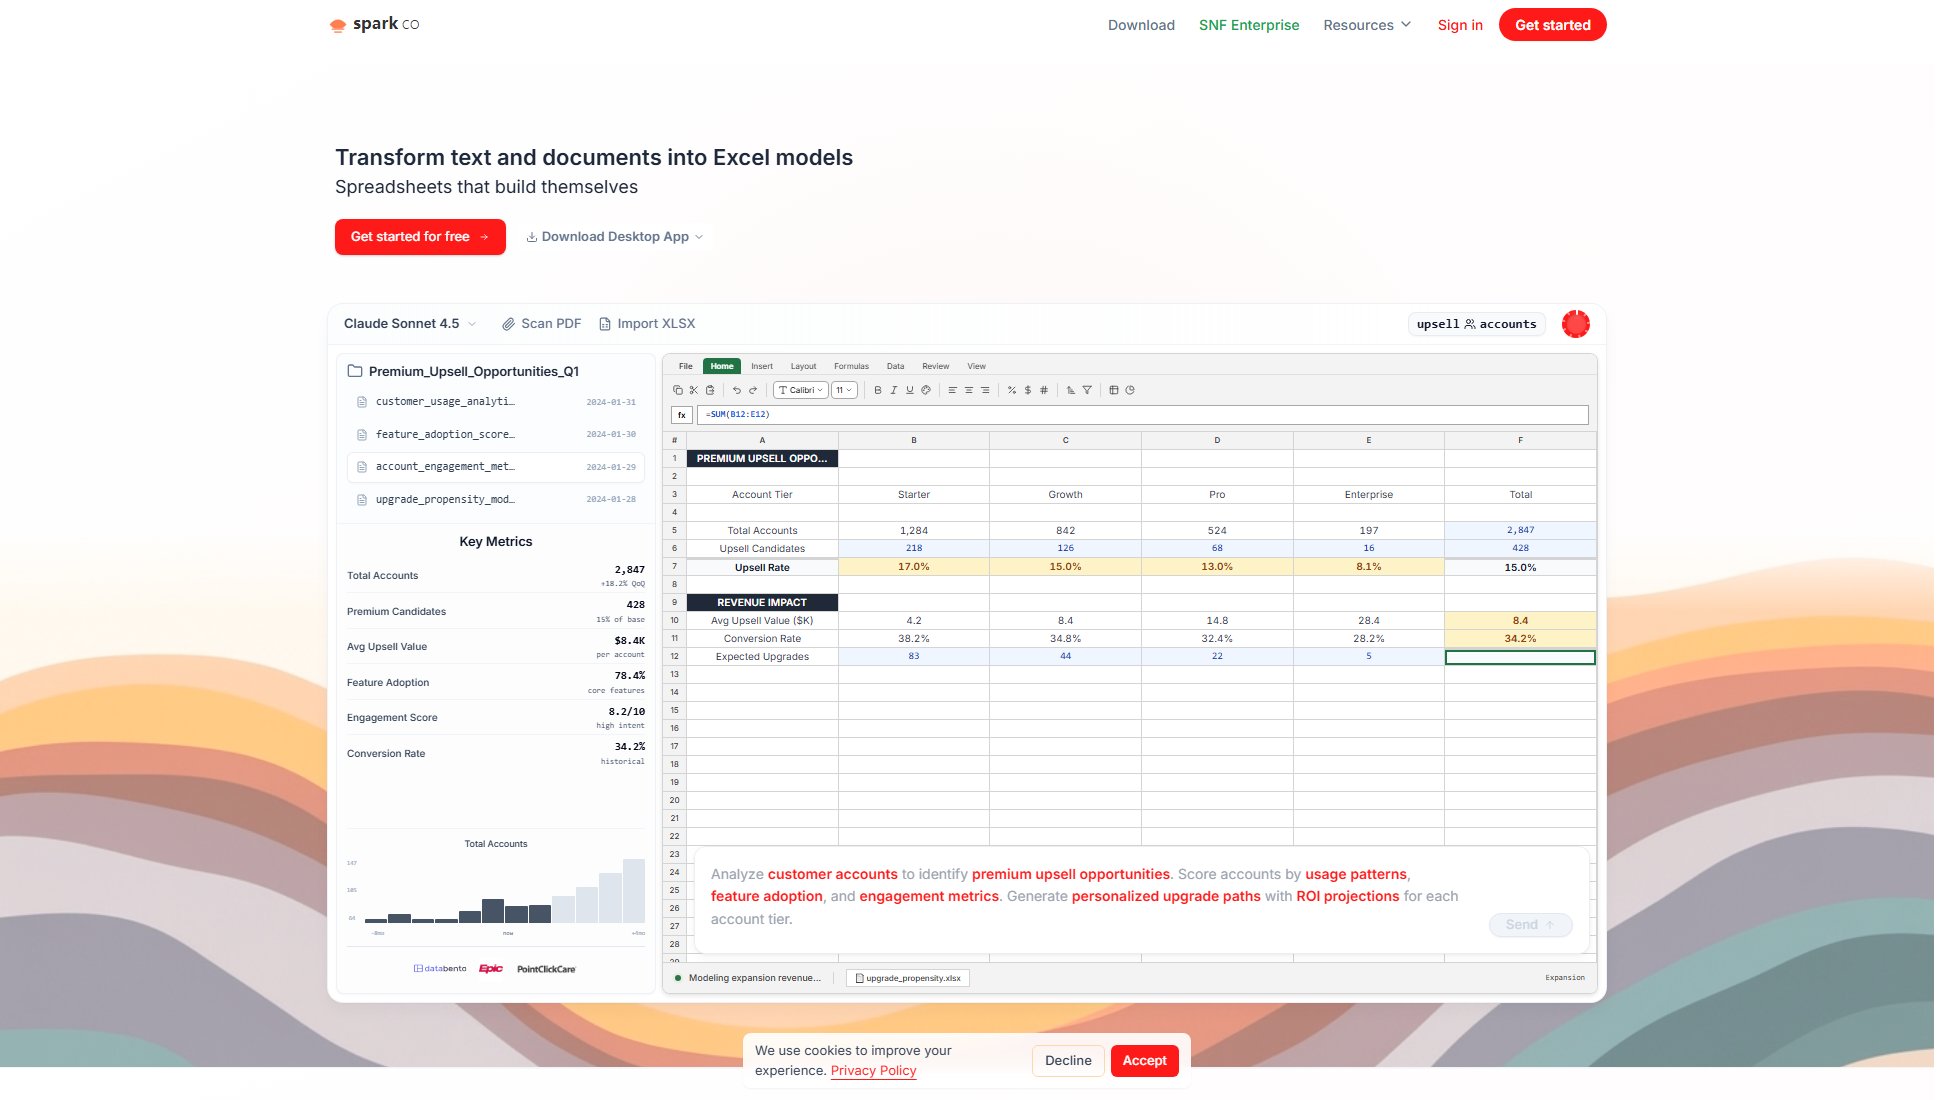The height and width of the screenshot is (1100, 1942).
Task: Expand the Download Desktop App dropdown
Action: tap(614, 237)
